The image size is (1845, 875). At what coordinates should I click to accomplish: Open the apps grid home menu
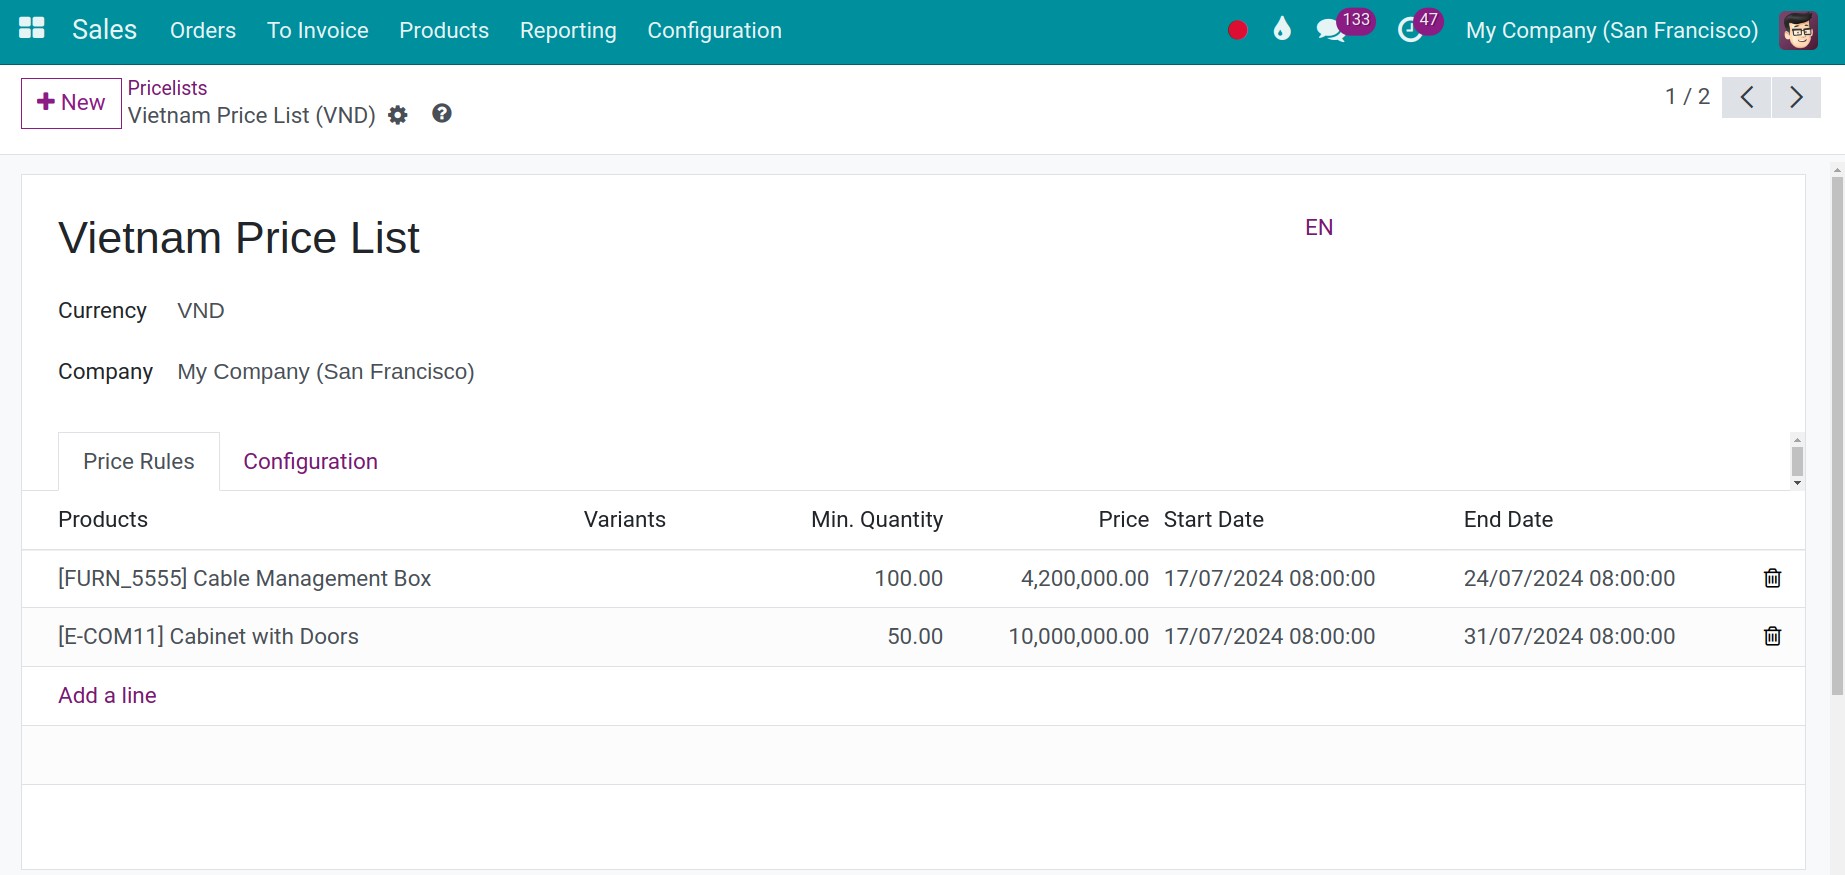coord(32,28)
